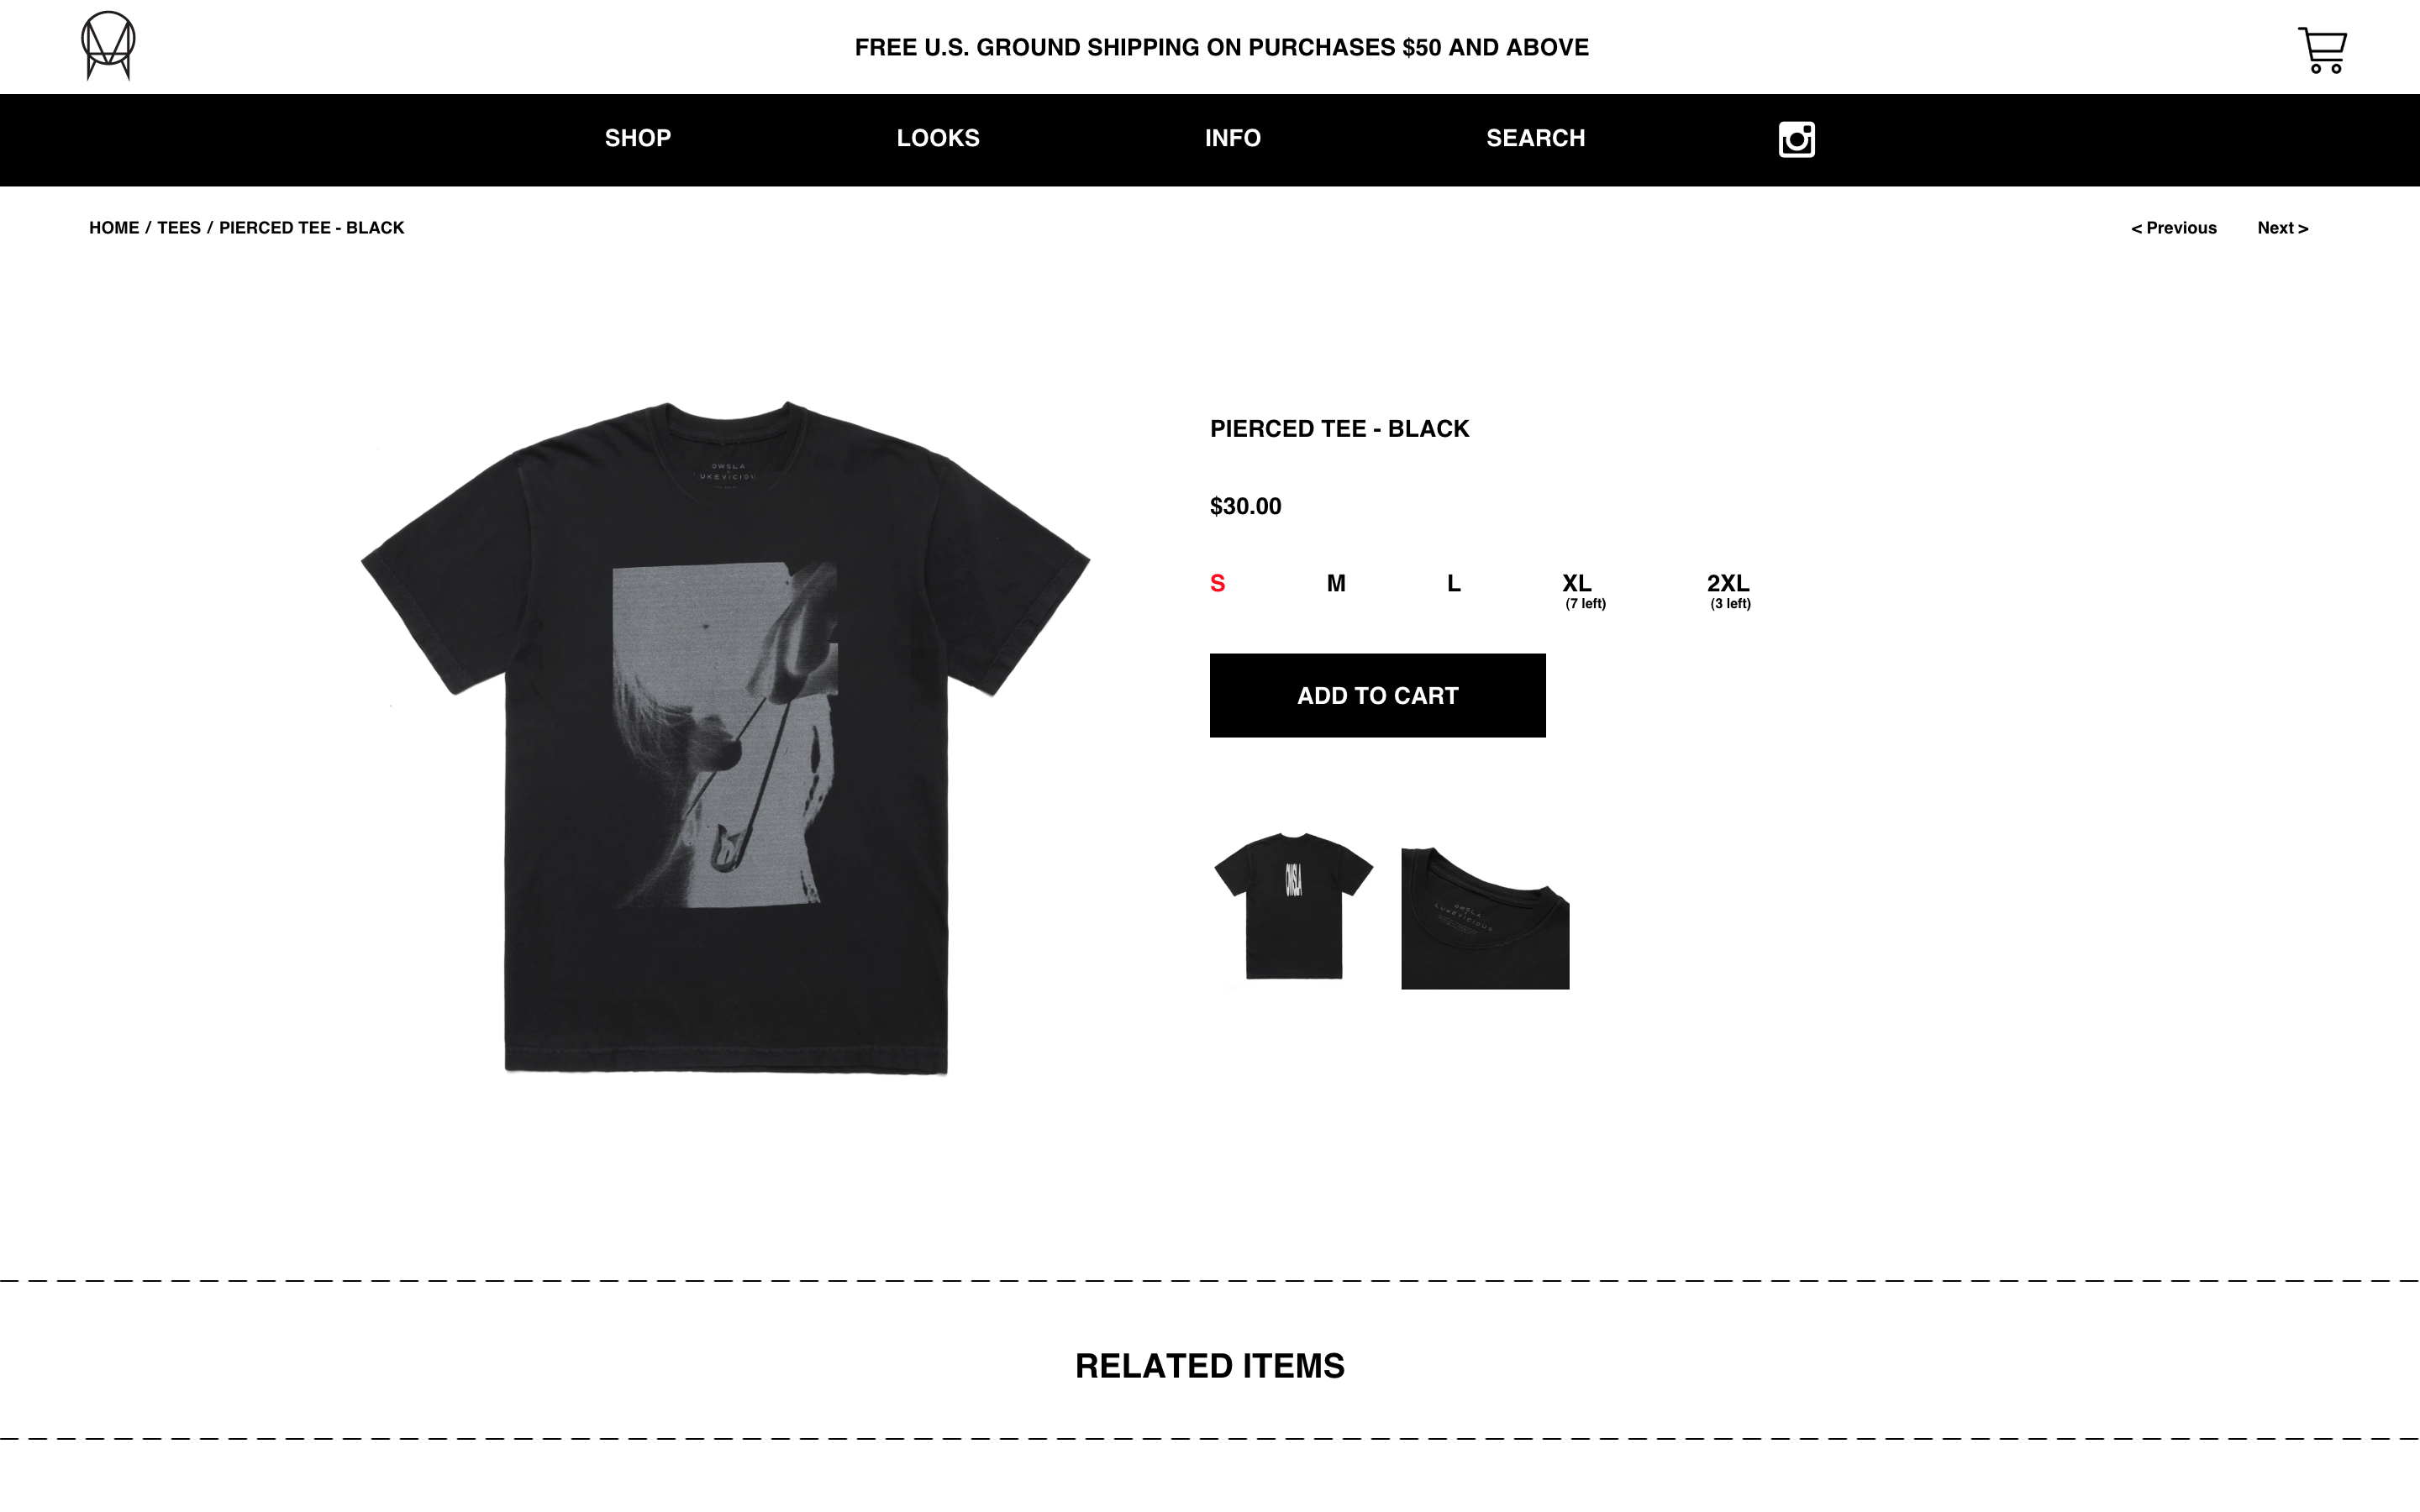
Task: View the collar label thumbnail
Action: point(1485,917)
